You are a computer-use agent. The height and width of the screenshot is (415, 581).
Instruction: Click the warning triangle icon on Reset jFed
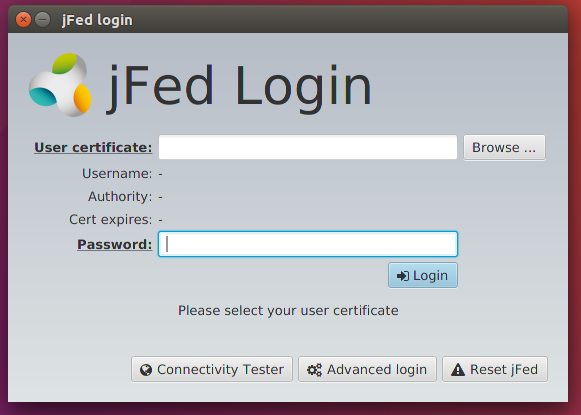tap(458, 369)
